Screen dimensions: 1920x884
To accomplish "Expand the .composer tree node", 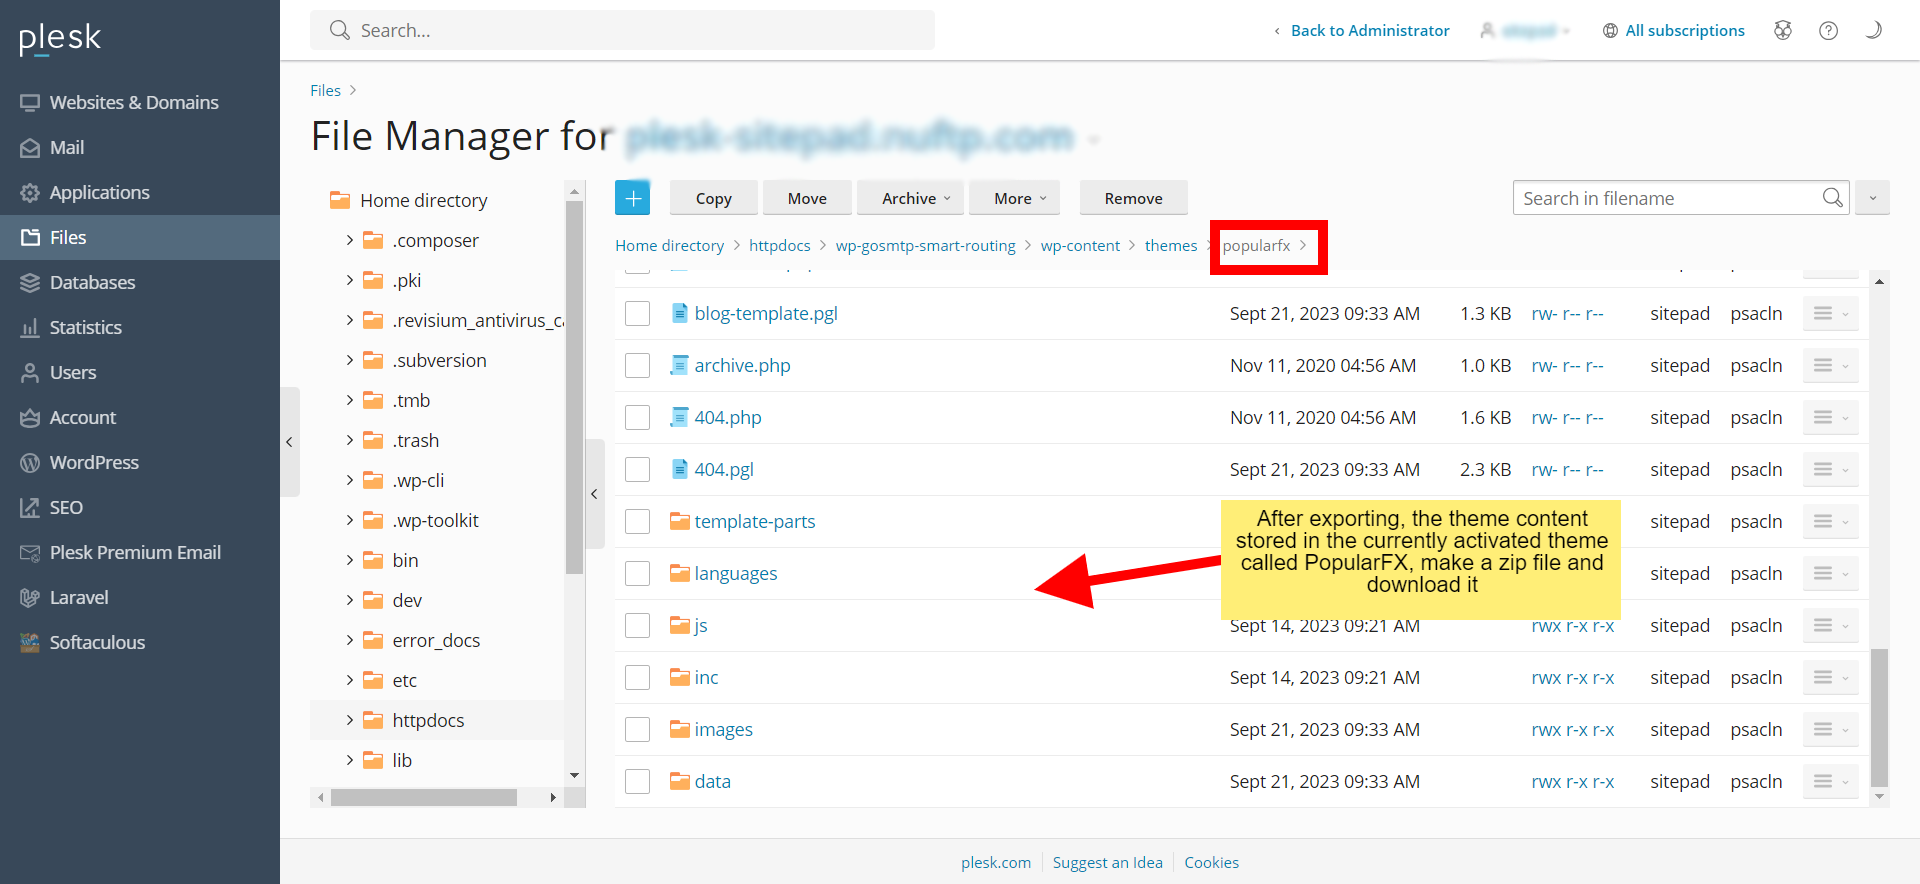I will (x=349, y=240).
